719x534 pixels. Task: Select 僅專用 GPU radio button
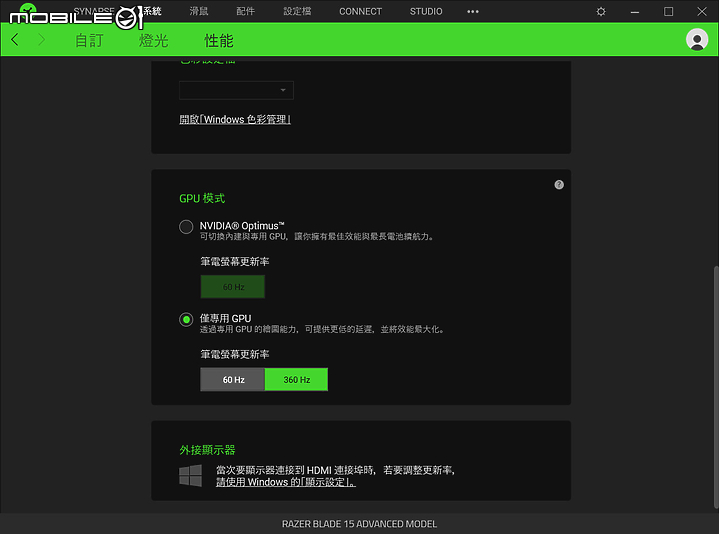point(186,319)
